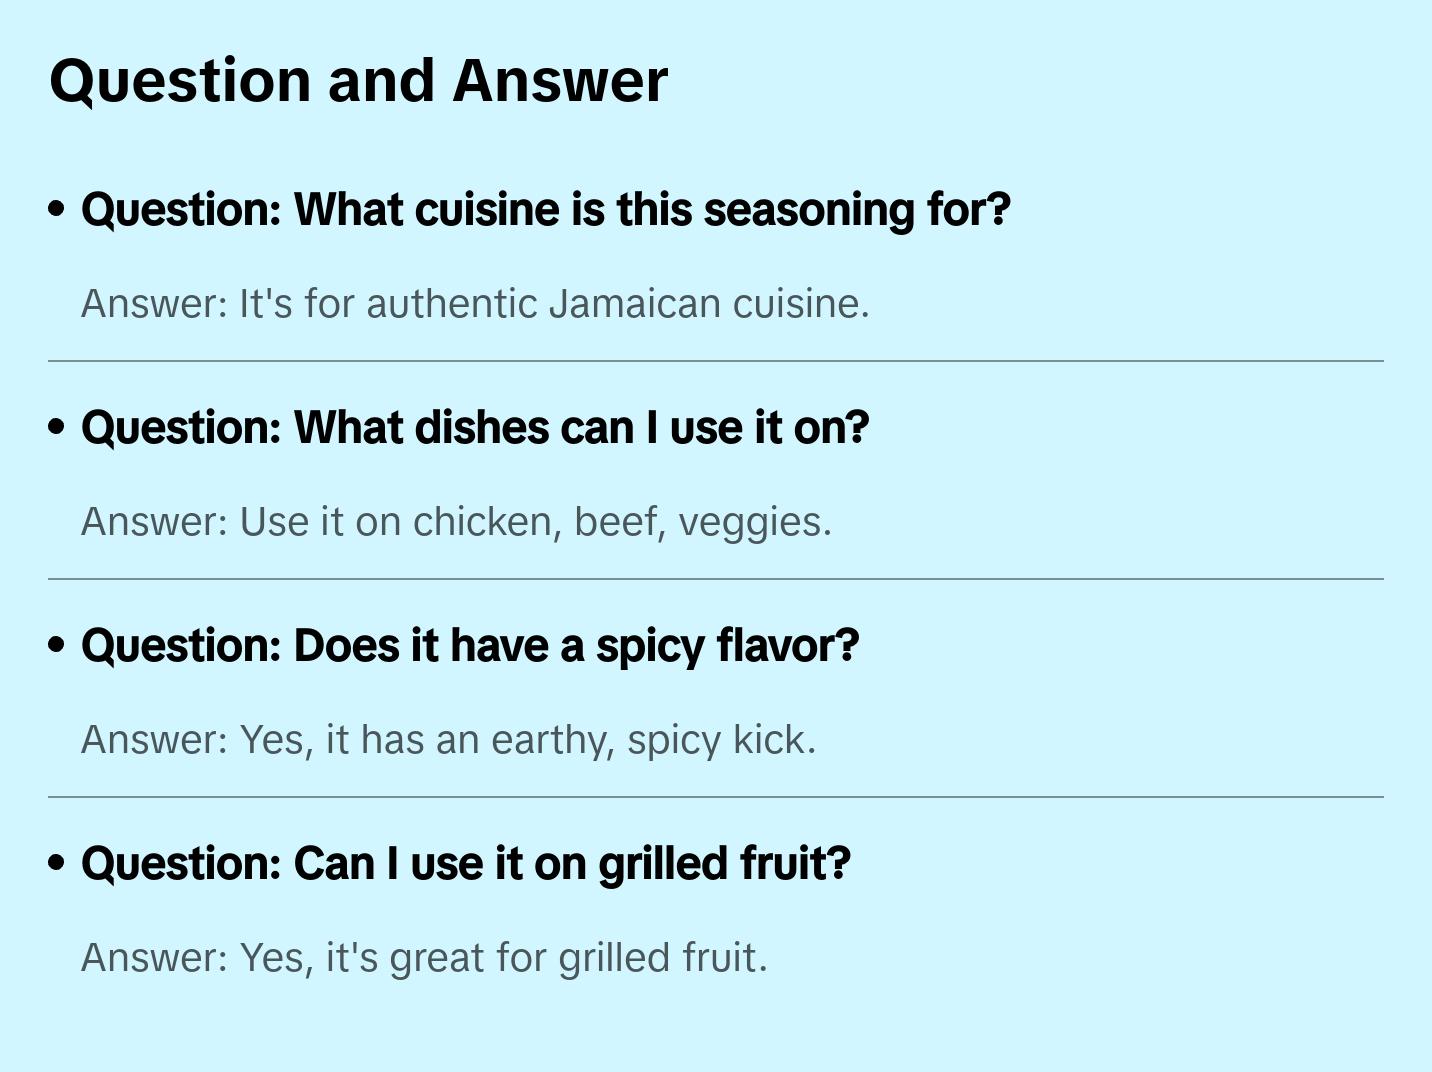Click the answer saying great for grilled fruit
1432x1072 pixels.
click(x=424, y=958)
